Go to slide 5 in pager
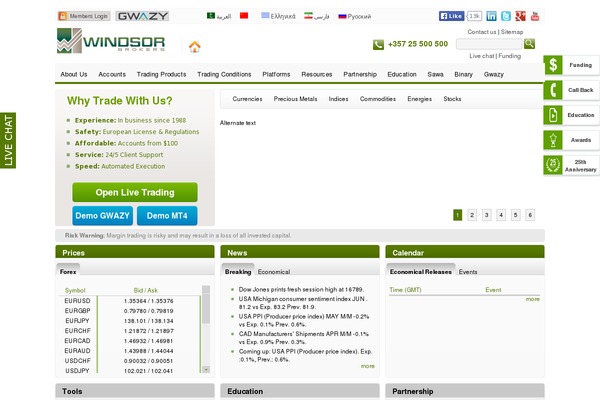This screenshot has width=600, height=400. [x=516, y=215]
